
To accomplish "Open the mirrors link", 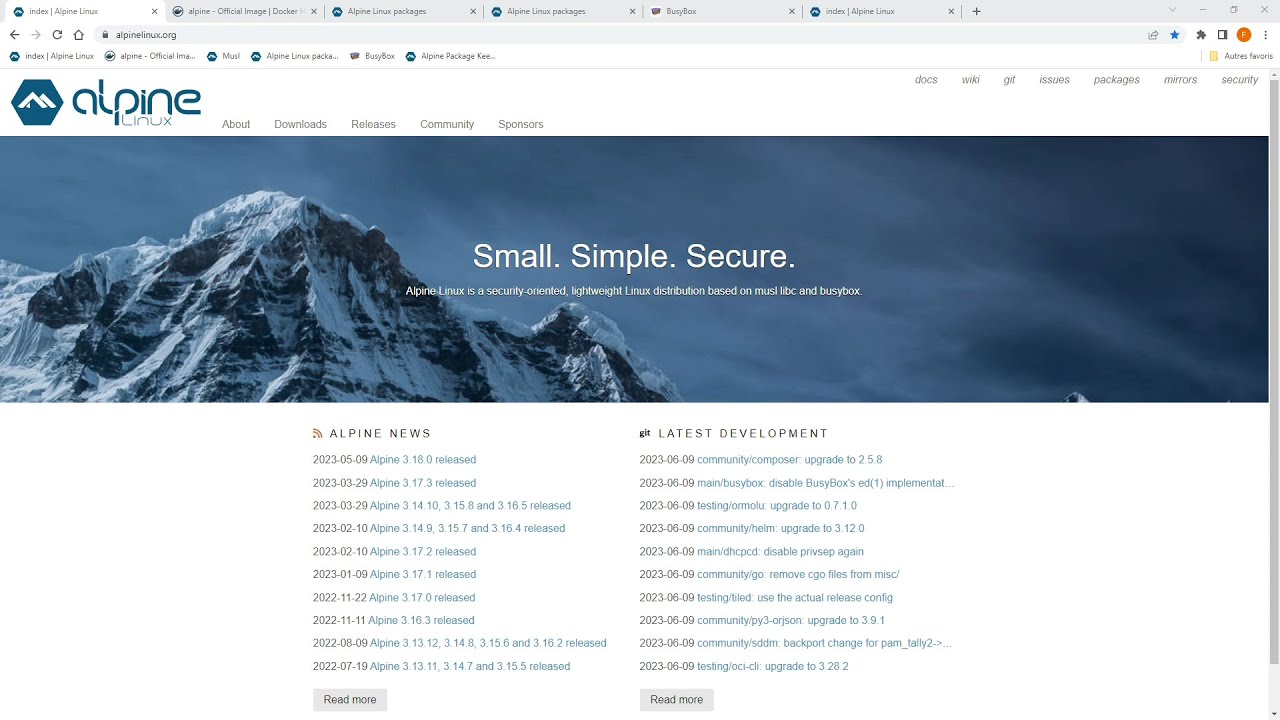I will coord(1180,80).
